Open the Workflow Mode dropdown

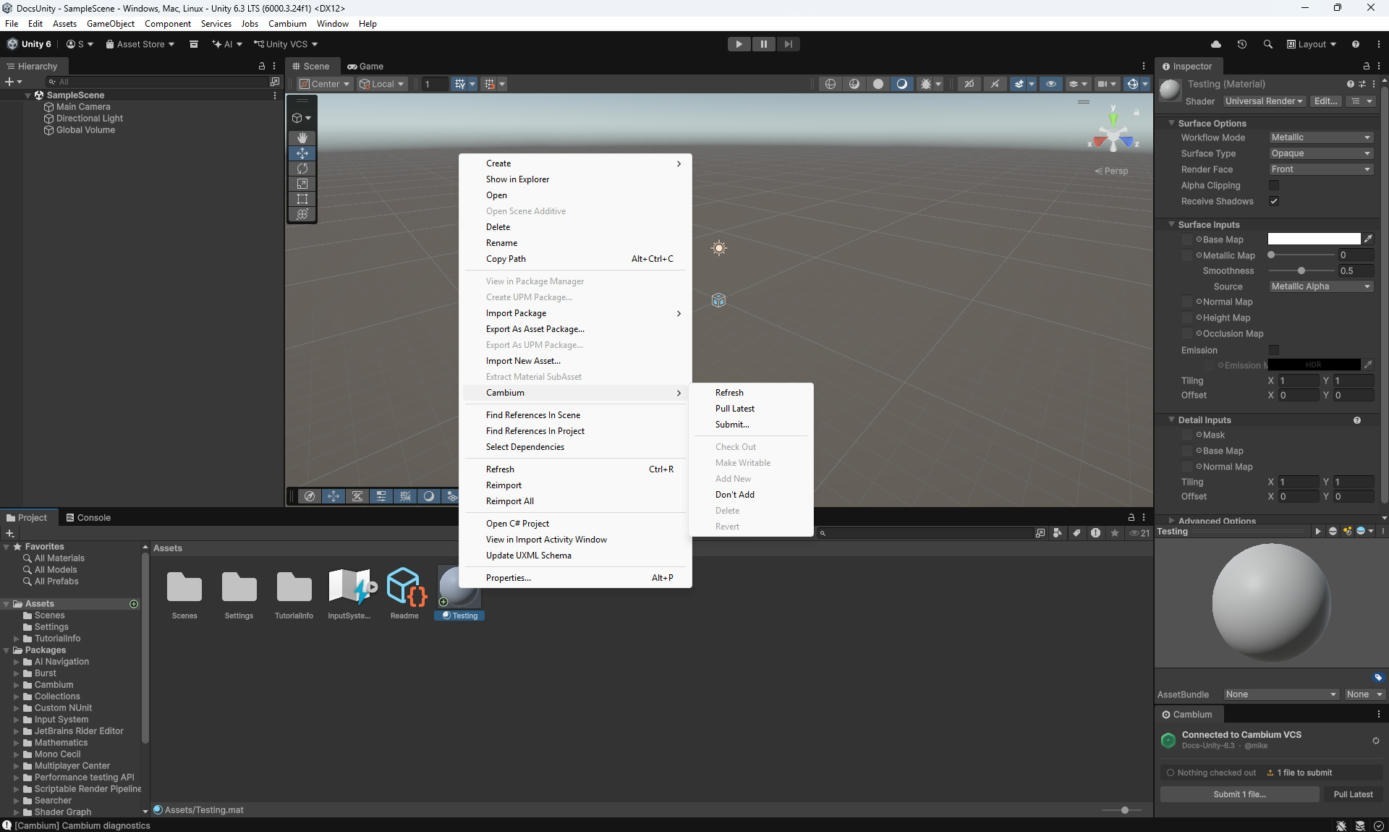pyautogui.click(x=1321, y=137)
